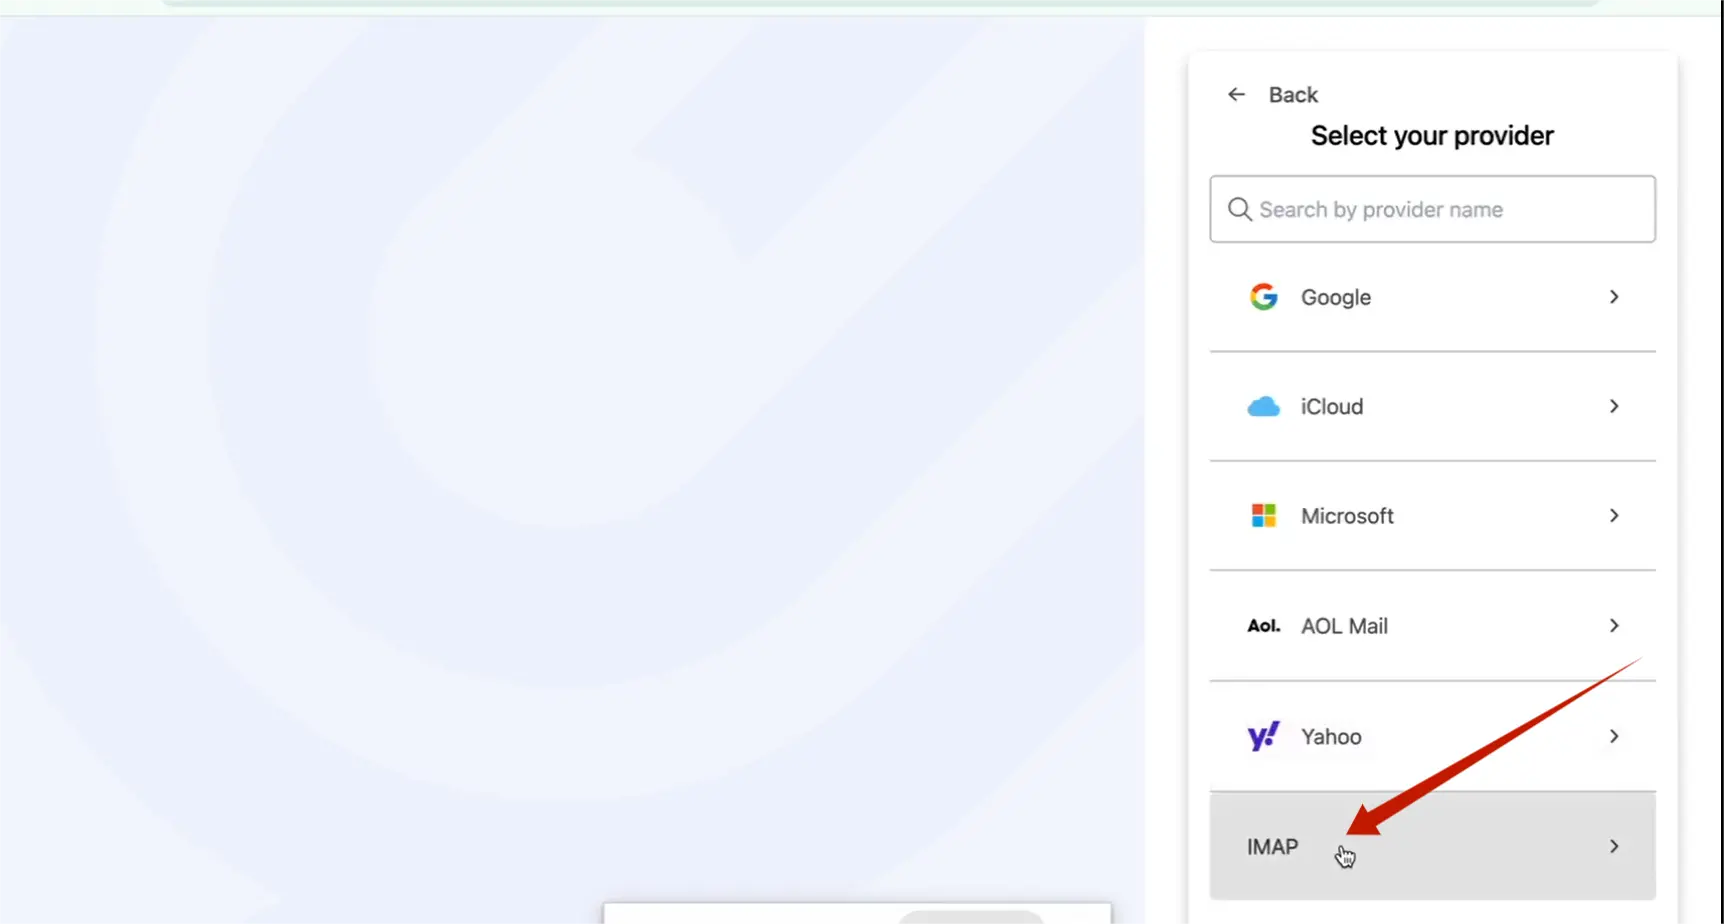
Task: Expand the Google row chevron
Action: click(x=1613, y=297)
